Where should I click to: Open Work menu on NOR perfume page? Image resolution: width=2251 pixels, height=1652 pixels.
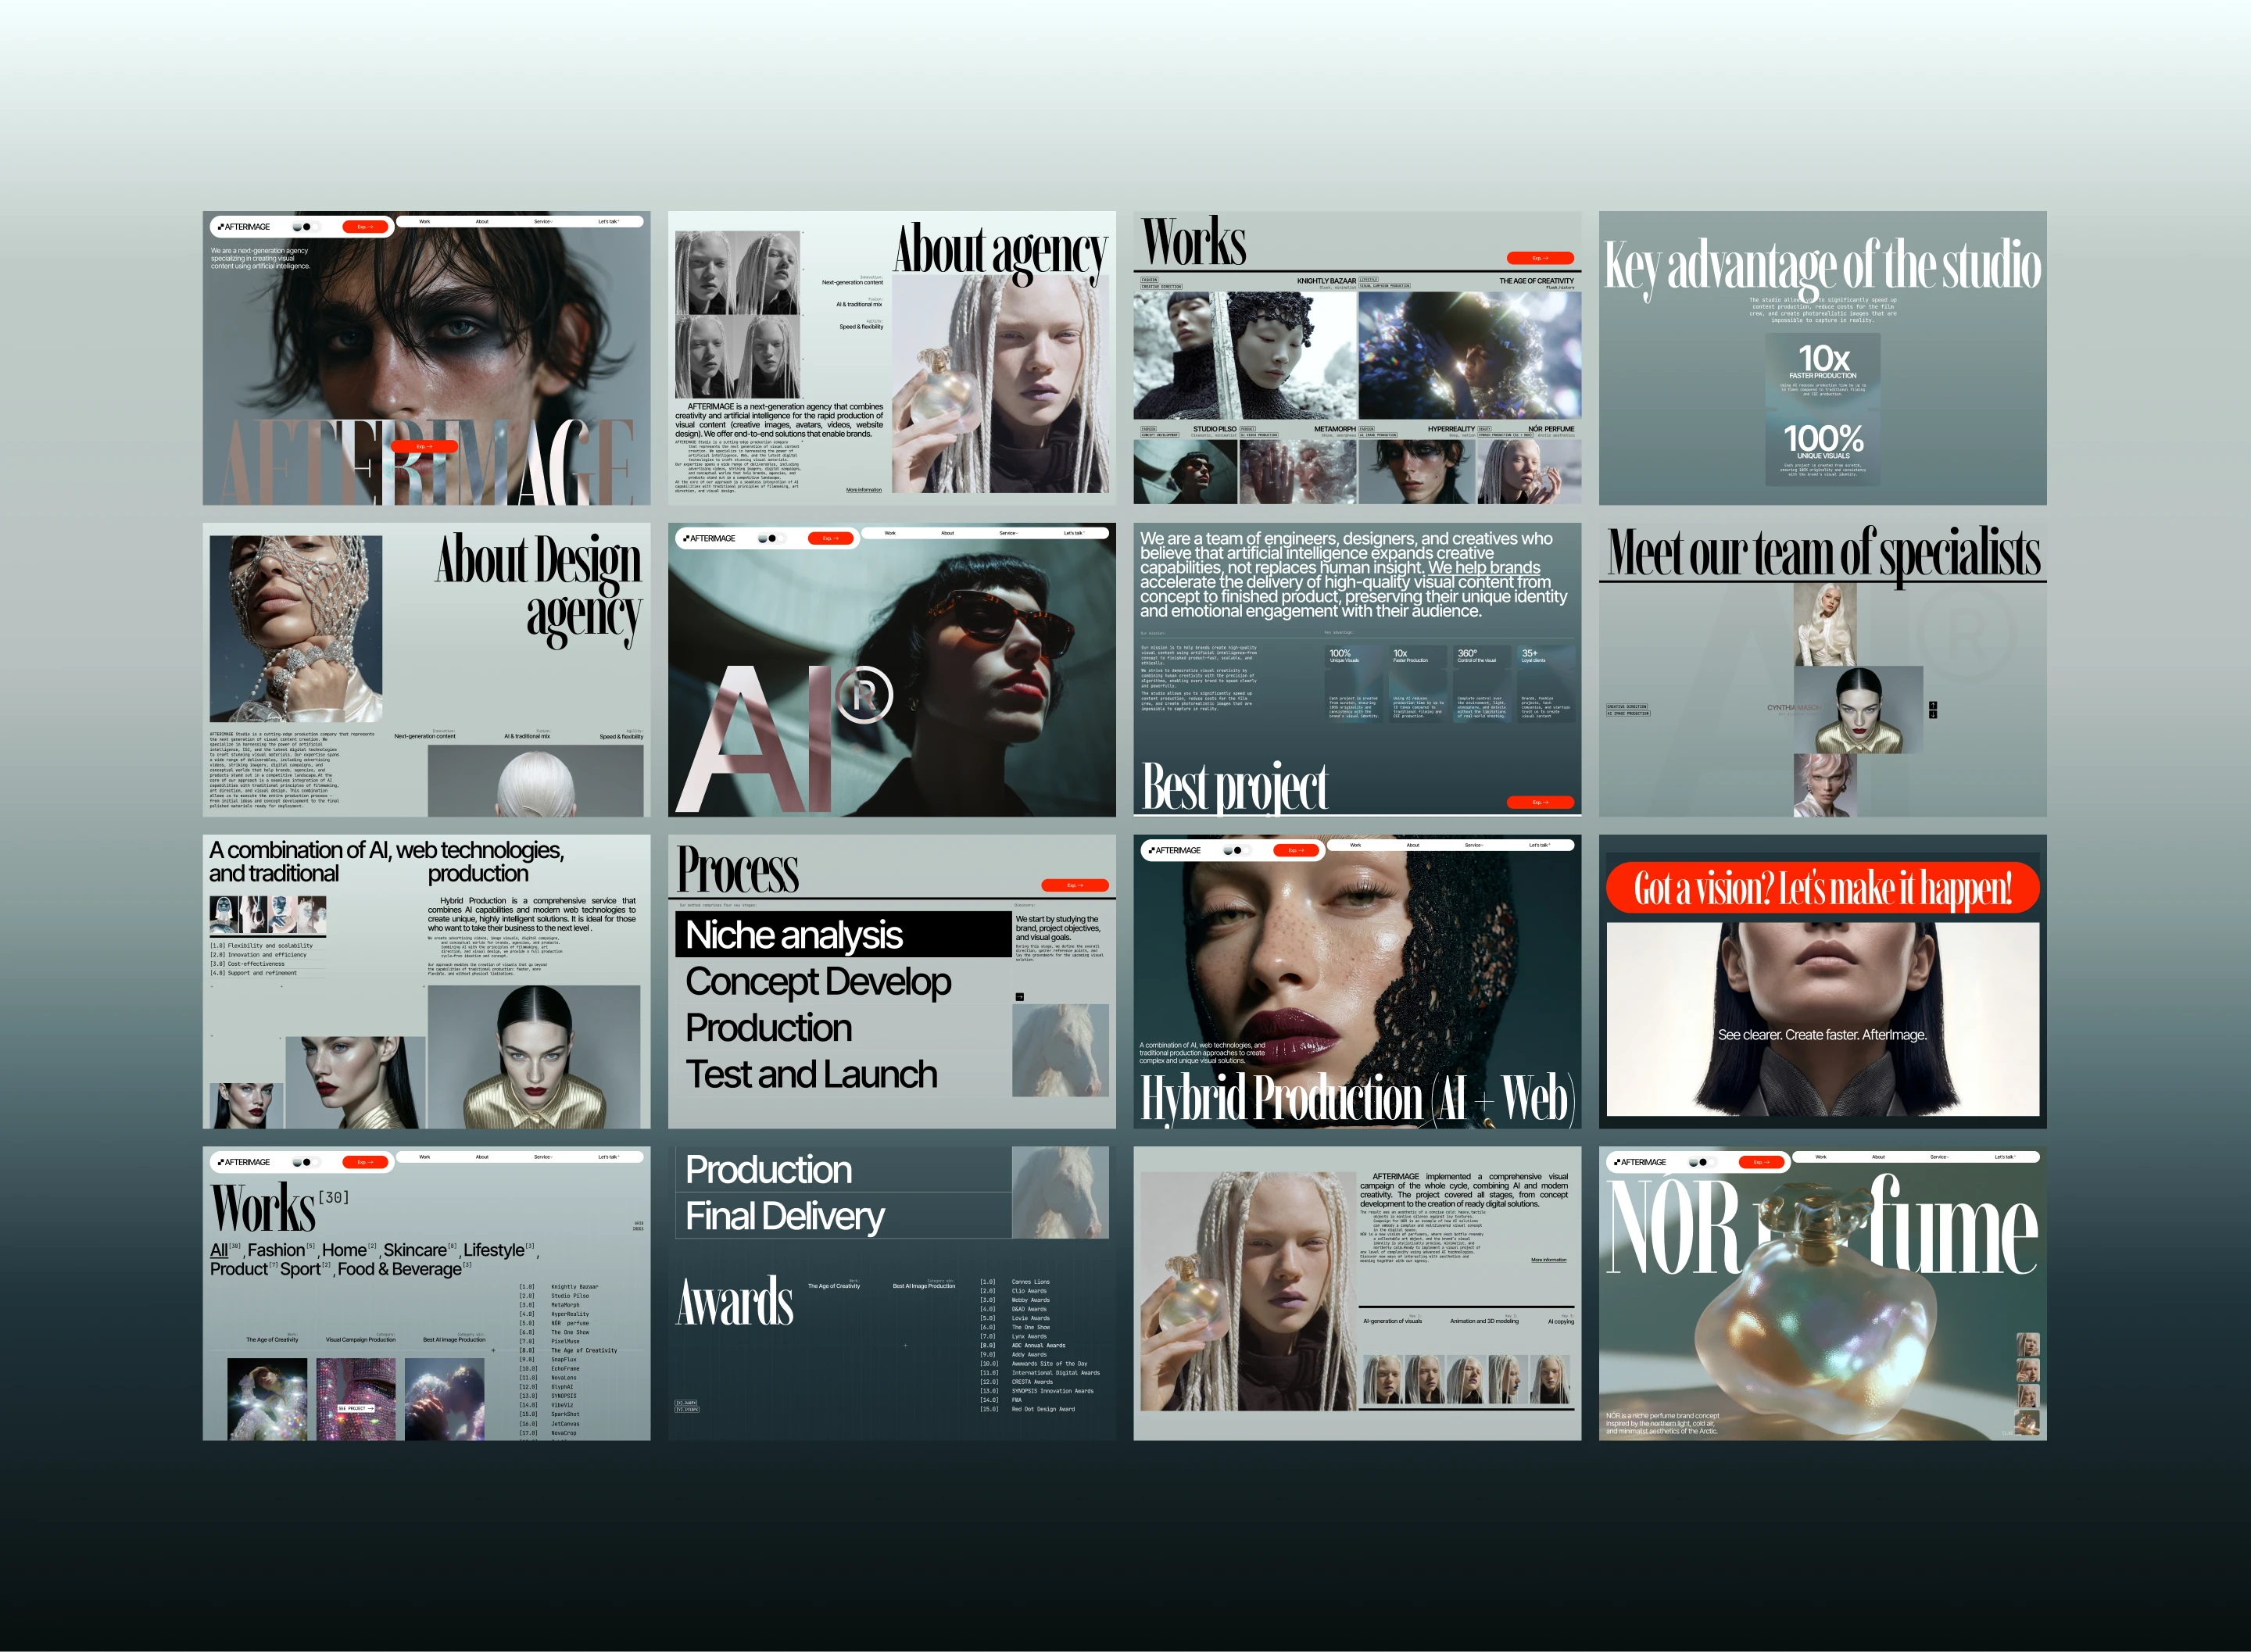click(1821, 1157)
